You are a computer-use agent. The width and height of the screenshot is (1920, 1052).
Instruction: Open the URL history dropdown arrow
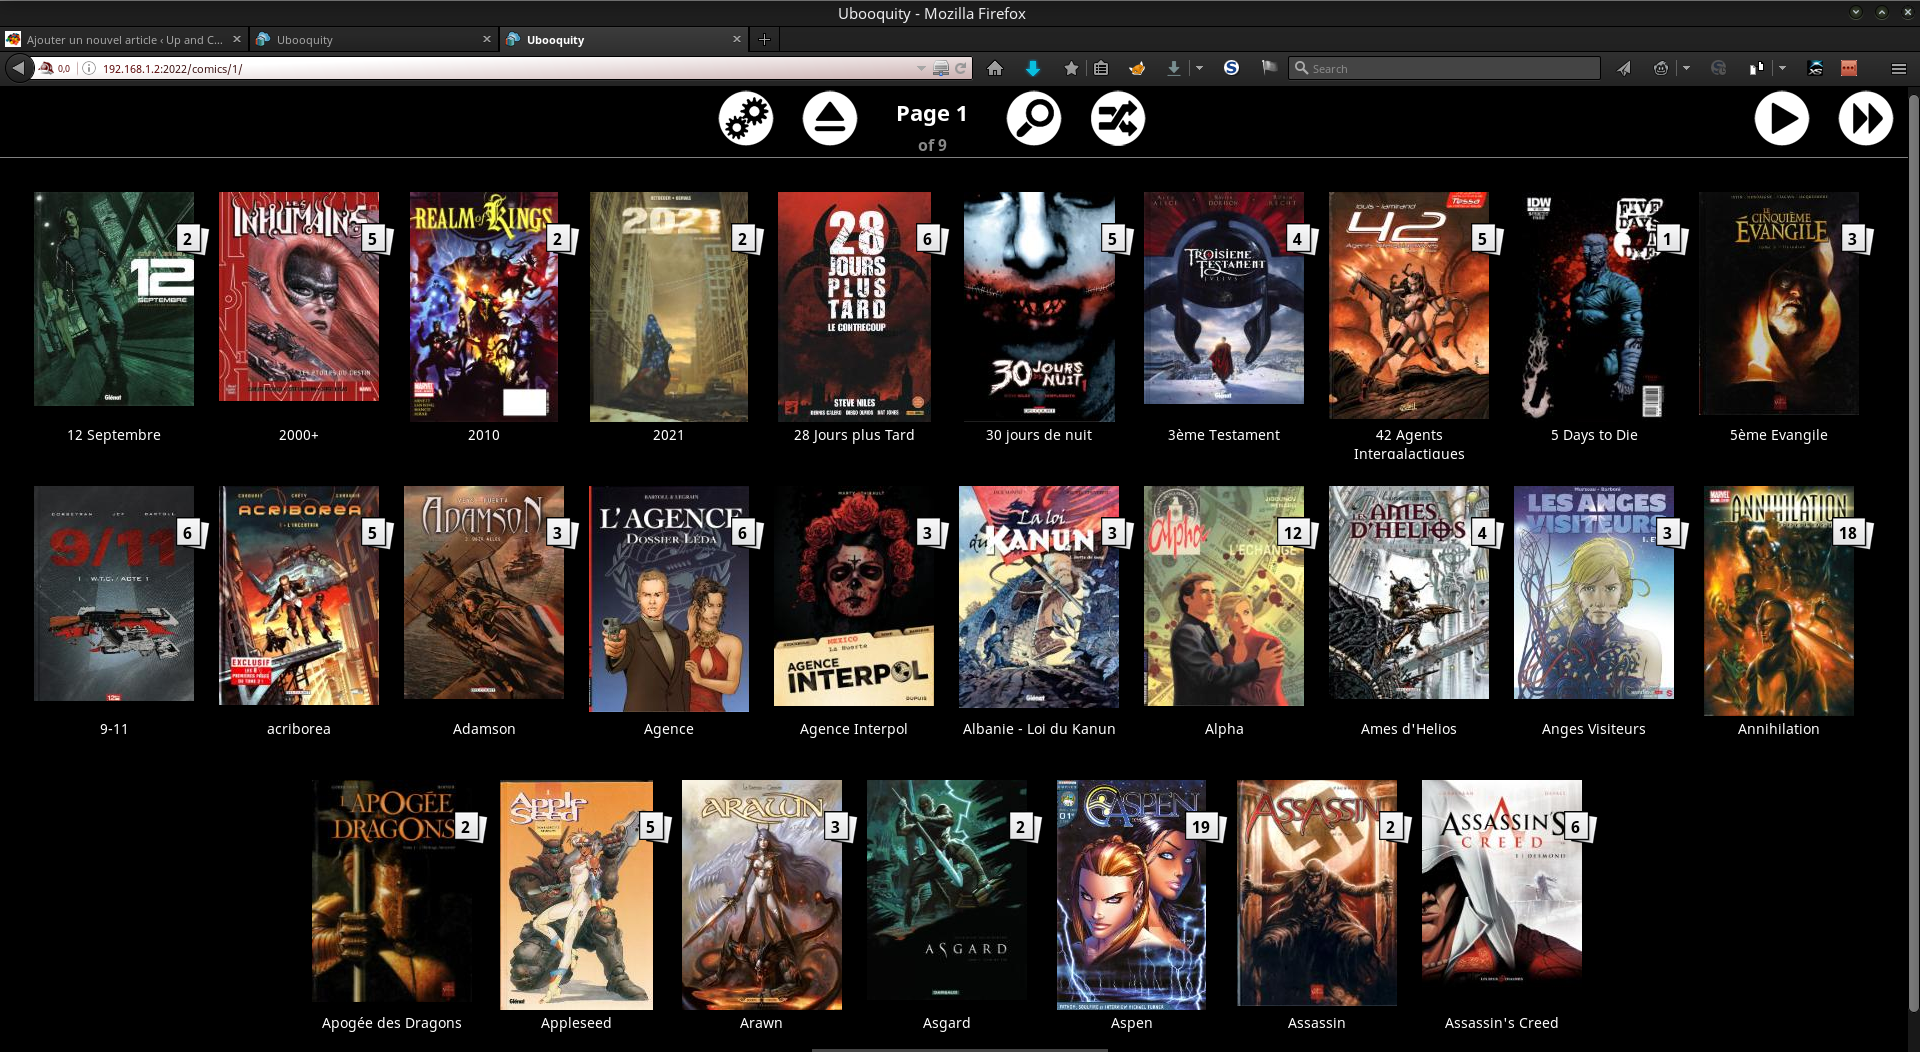click(x=921, y=68)
